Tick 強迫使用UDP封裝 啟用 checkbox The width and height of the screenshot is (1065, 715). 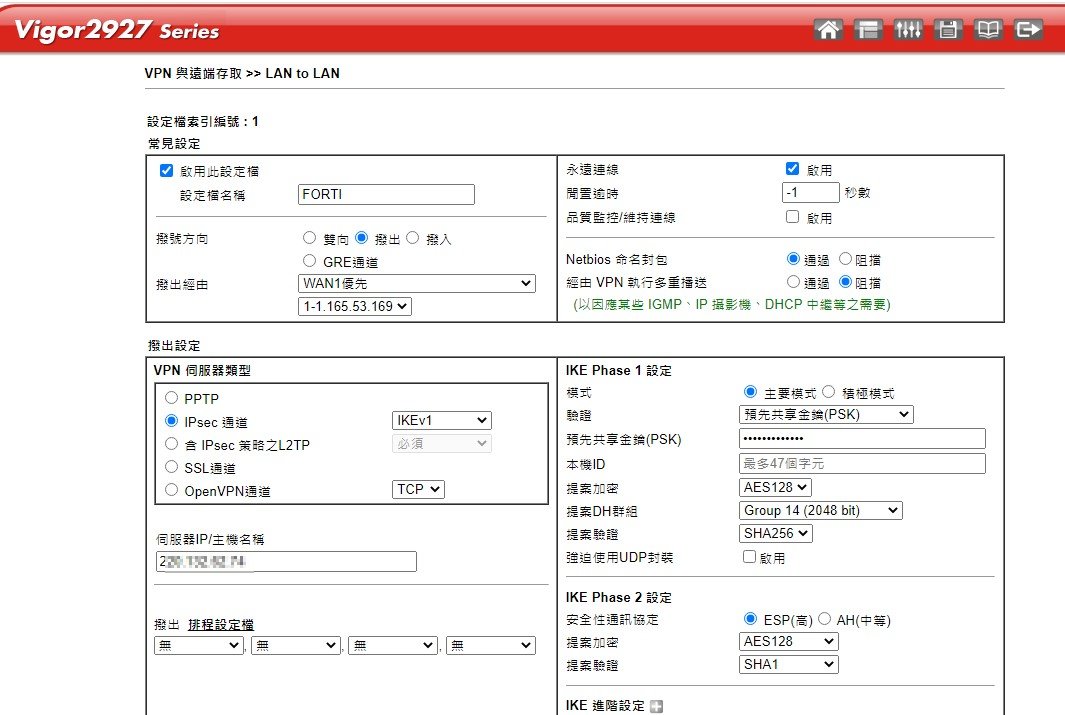(749, 557)
